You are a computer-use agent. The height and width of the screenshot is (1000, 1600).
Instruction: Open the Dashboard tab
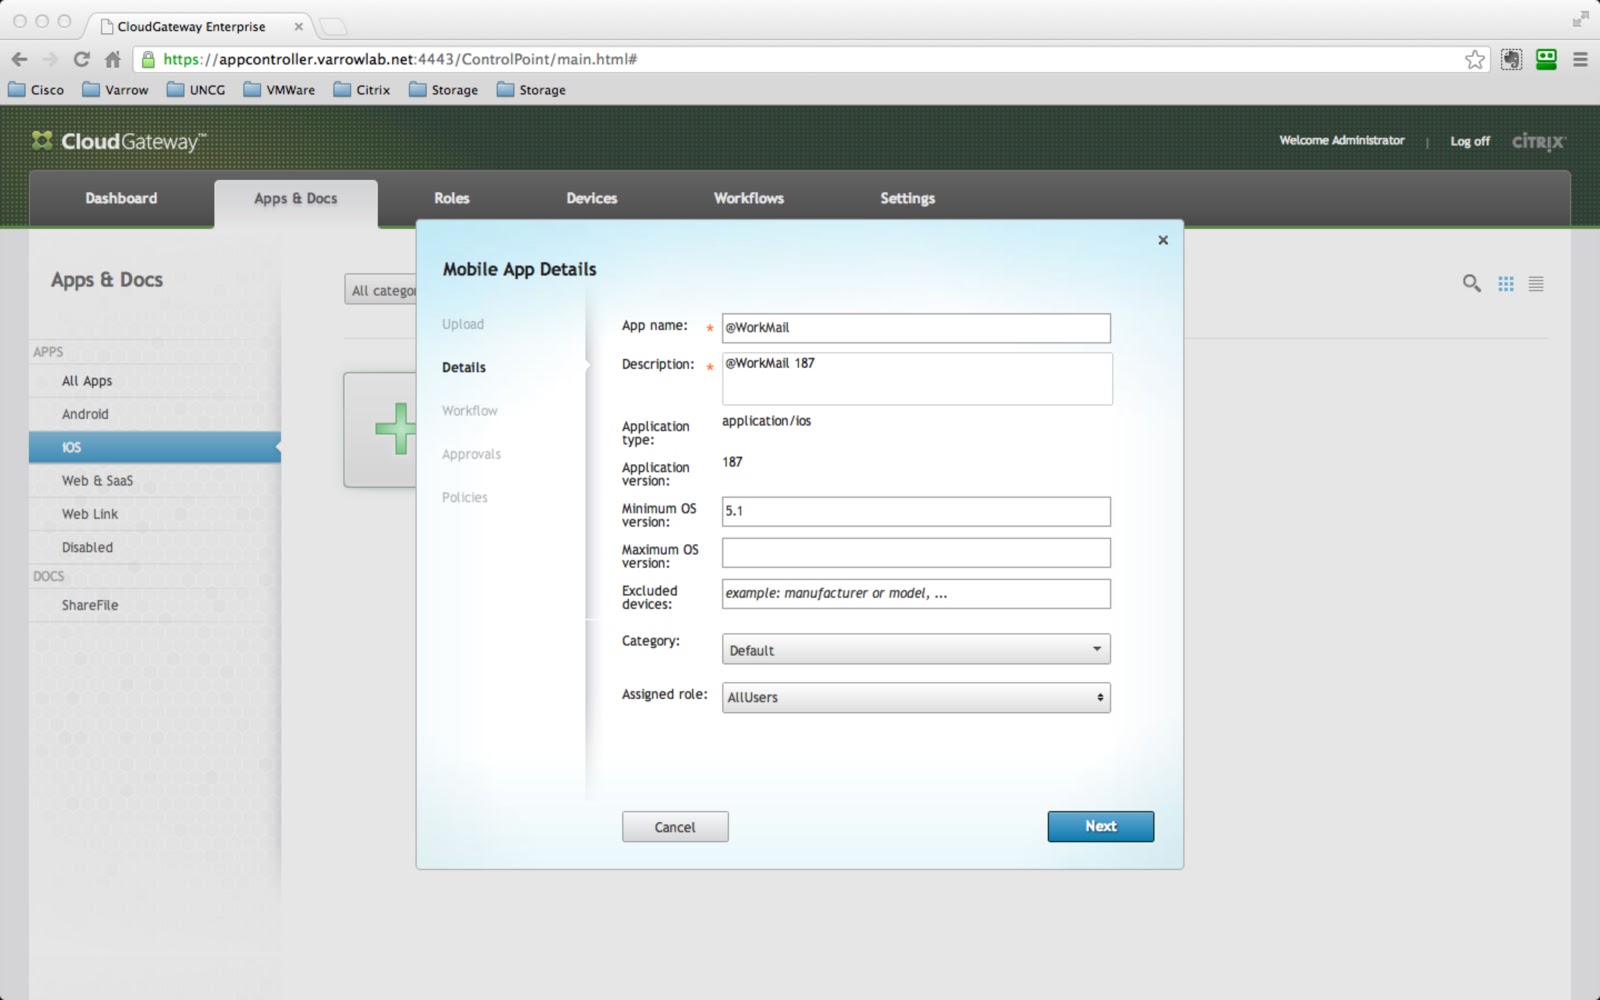121,198
